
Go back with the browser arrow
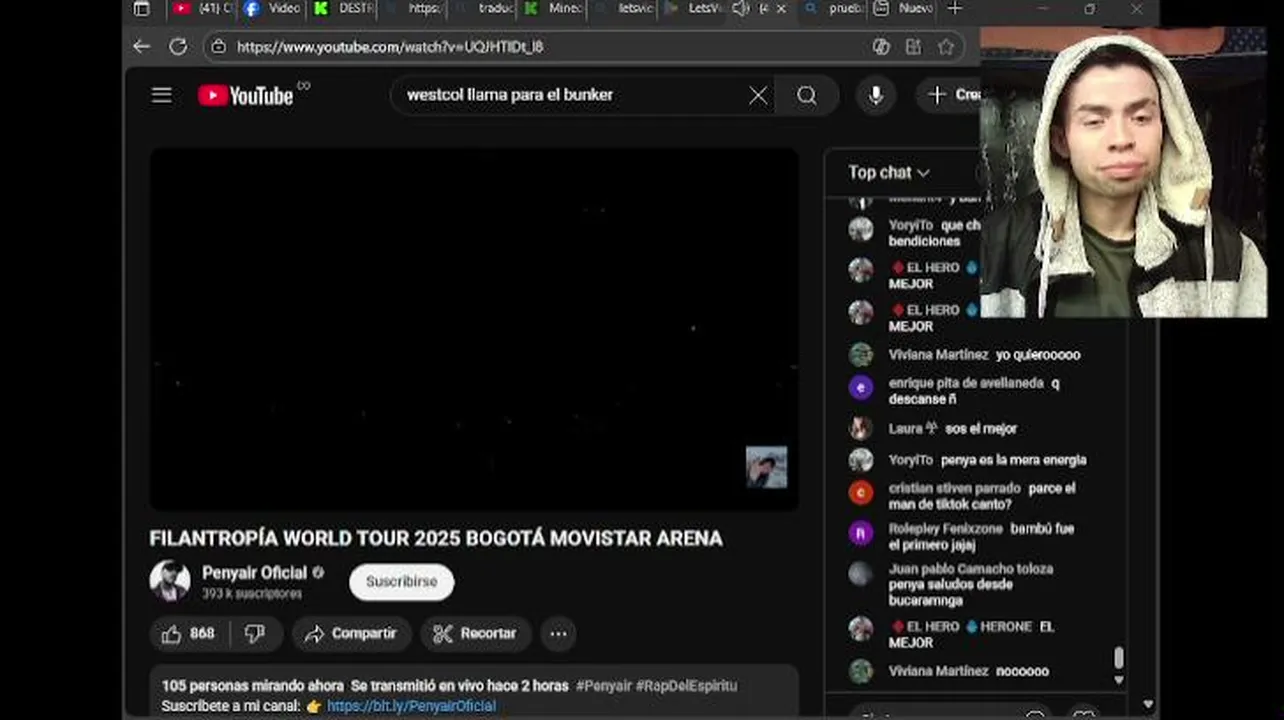pos(141,46)
